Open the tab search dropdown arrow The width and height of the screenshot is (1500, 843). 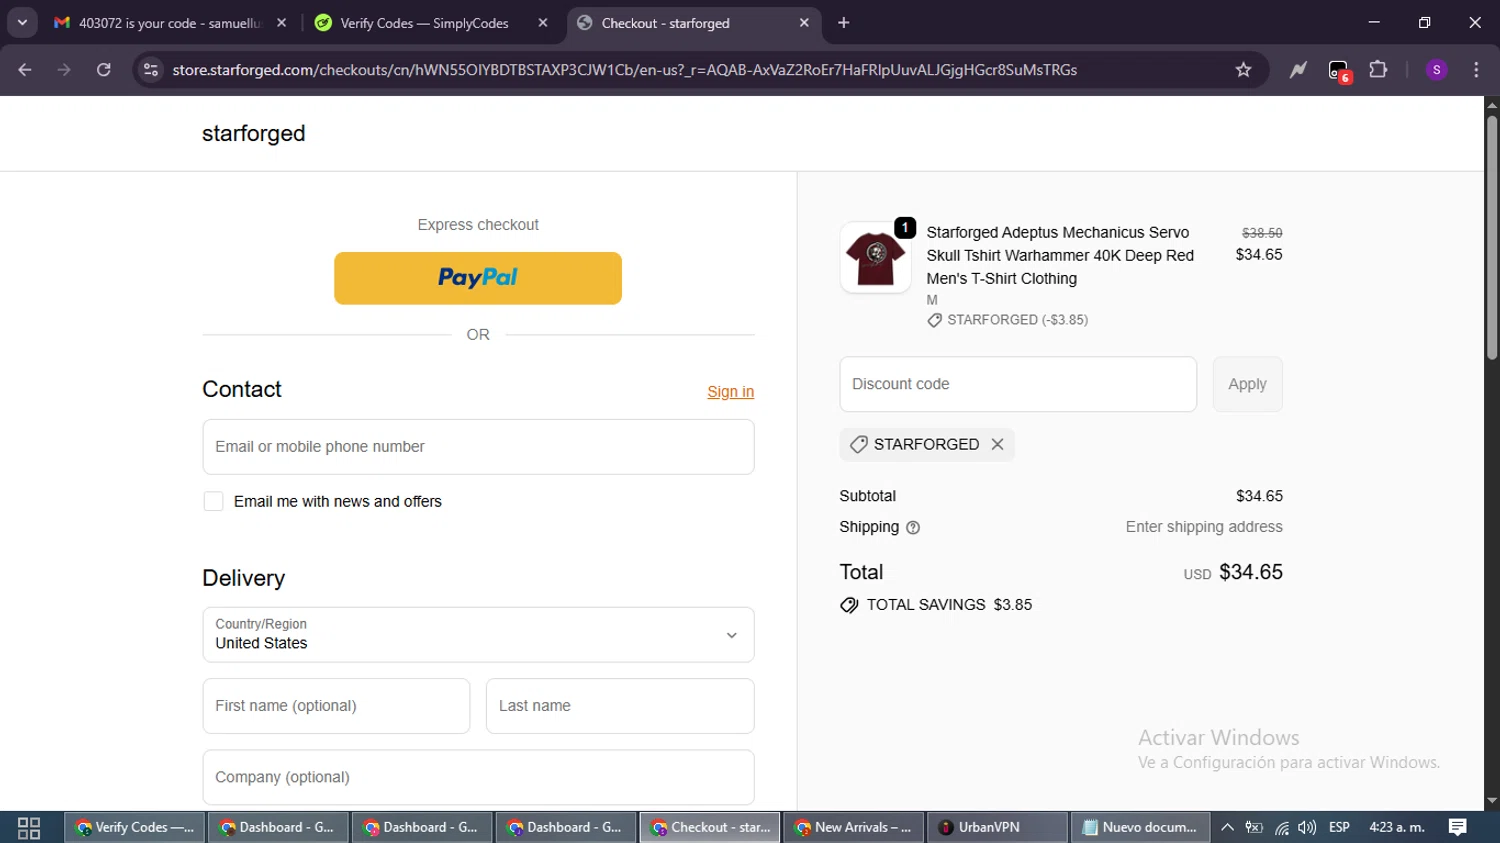[22, 23]
